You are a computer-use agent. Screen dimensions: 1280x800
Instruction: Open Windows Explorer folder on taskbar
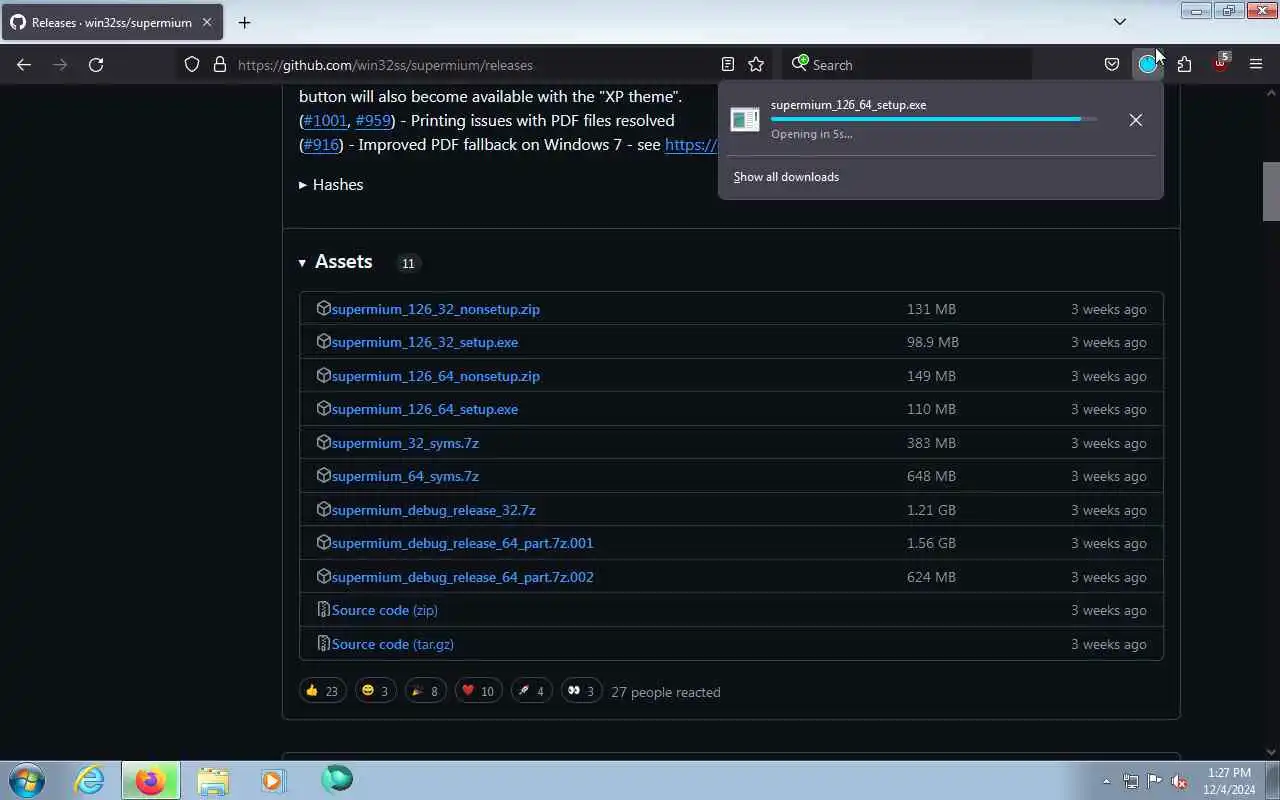coord(213,780)
